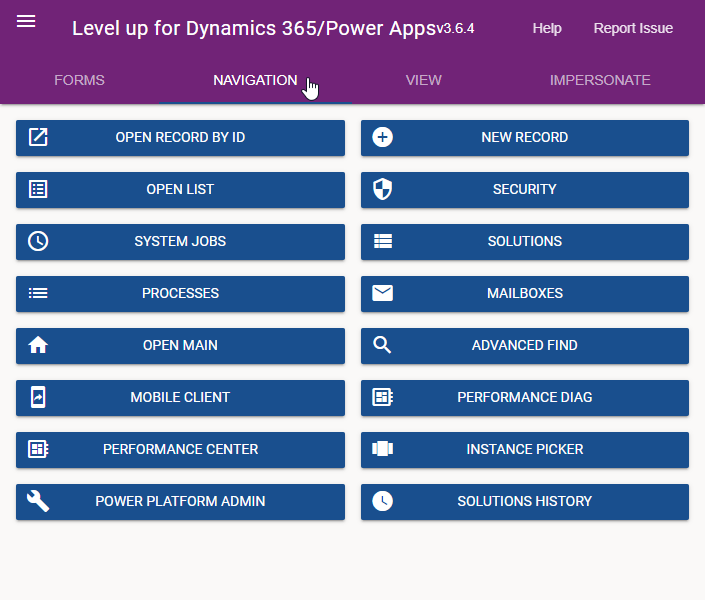Click the Advanced Find magnifier icon
The height and width of the screenshot is (600, 705).
click(x=382, y=345)
